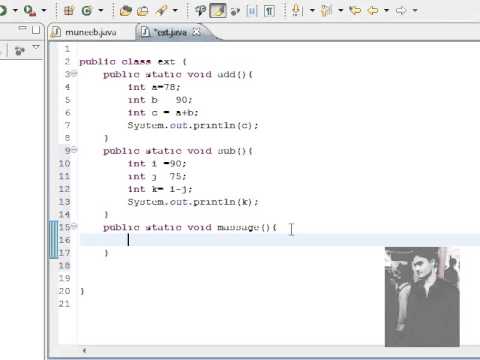Click the Open Task folder icon

[143, 11]
